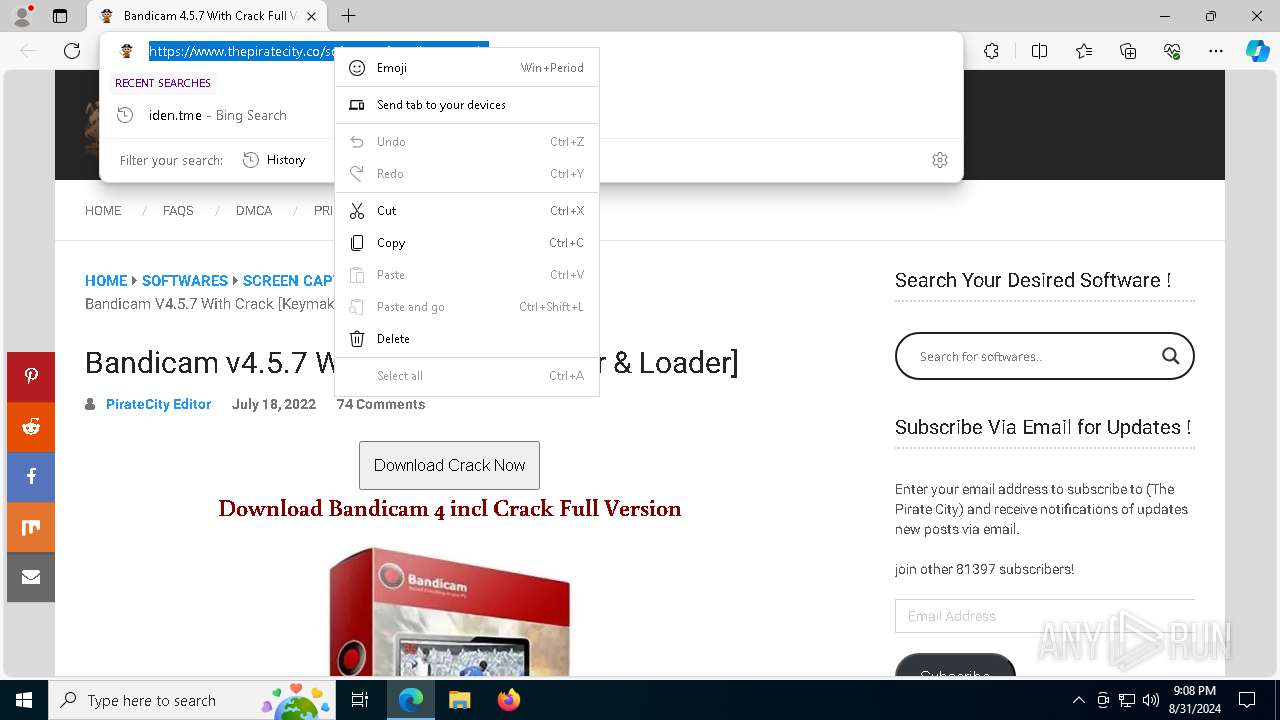
Task: Share the page via email icon
Action: point(31,577)
